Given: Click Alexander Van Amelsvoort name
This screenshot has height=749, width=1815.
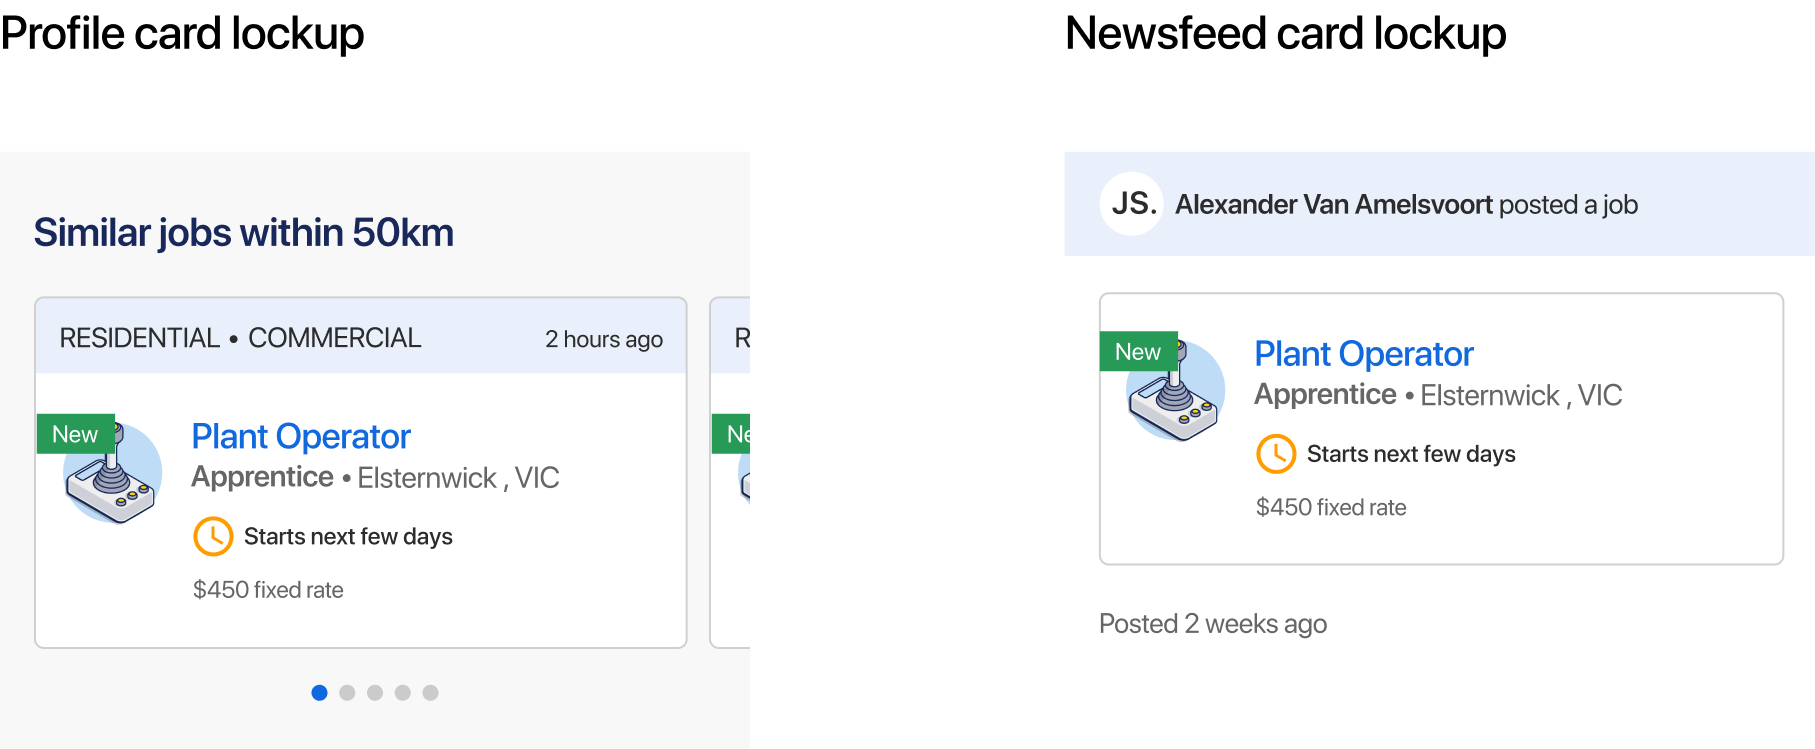Looking at the screenshot, I should [1334, 205].
